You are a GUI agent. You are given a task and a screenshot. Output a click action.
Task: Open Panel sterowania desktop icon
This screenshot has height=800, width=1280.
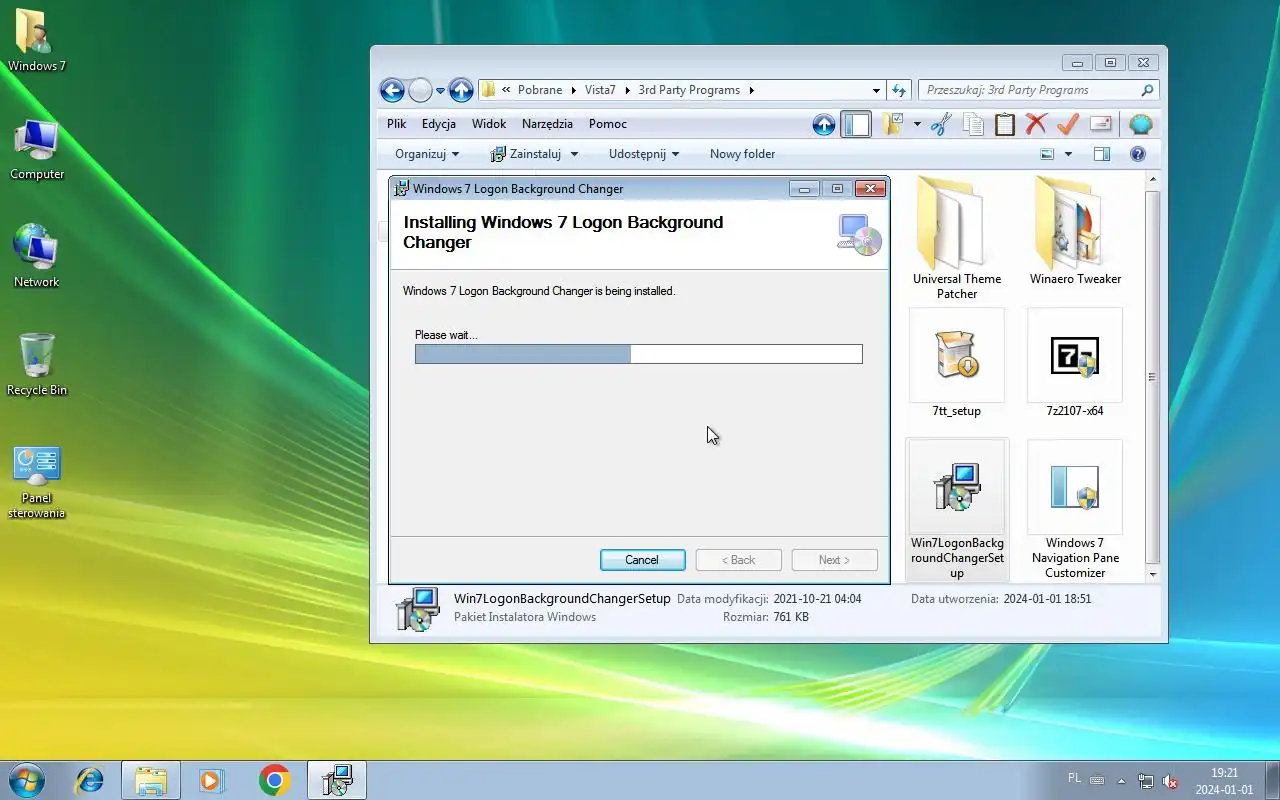click(x=36, y=483)
